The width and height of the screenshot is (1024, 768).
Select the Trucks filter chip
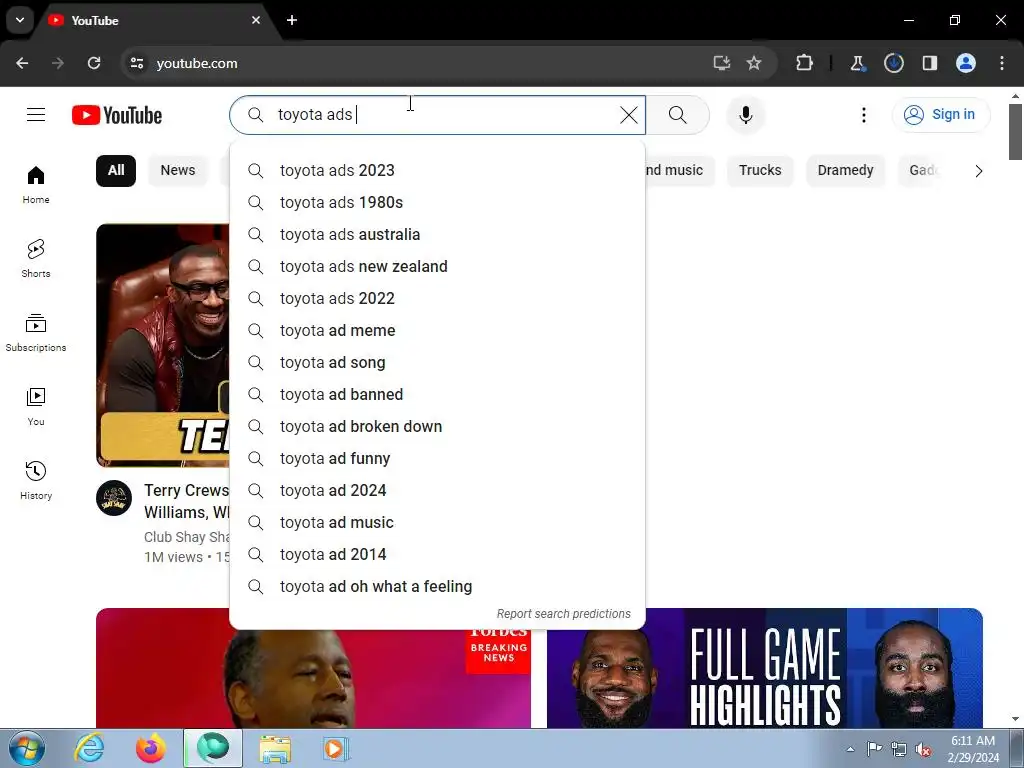point(760,170)
